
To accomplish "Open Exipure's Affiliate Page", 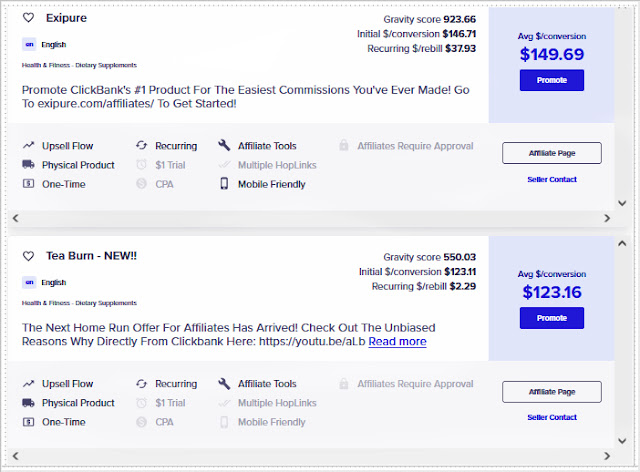I will point(552,153).
